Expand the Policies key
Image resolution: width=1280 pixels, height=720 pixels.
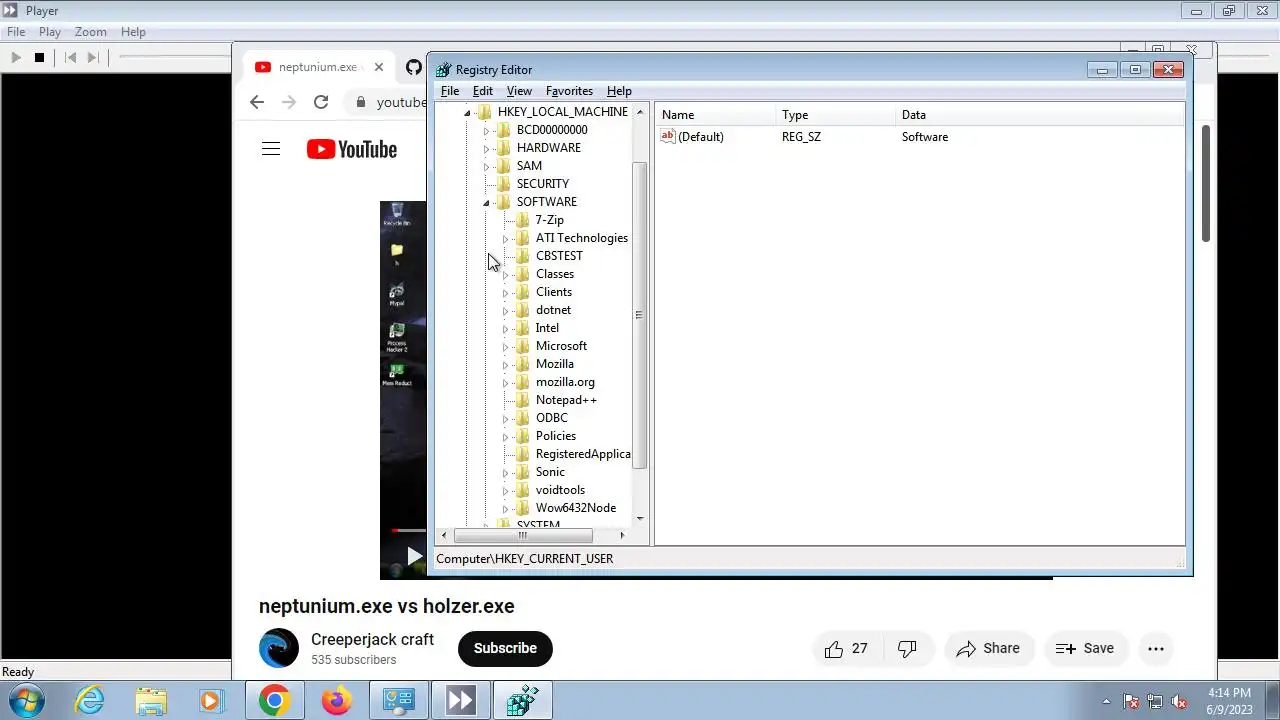point(505,436)
